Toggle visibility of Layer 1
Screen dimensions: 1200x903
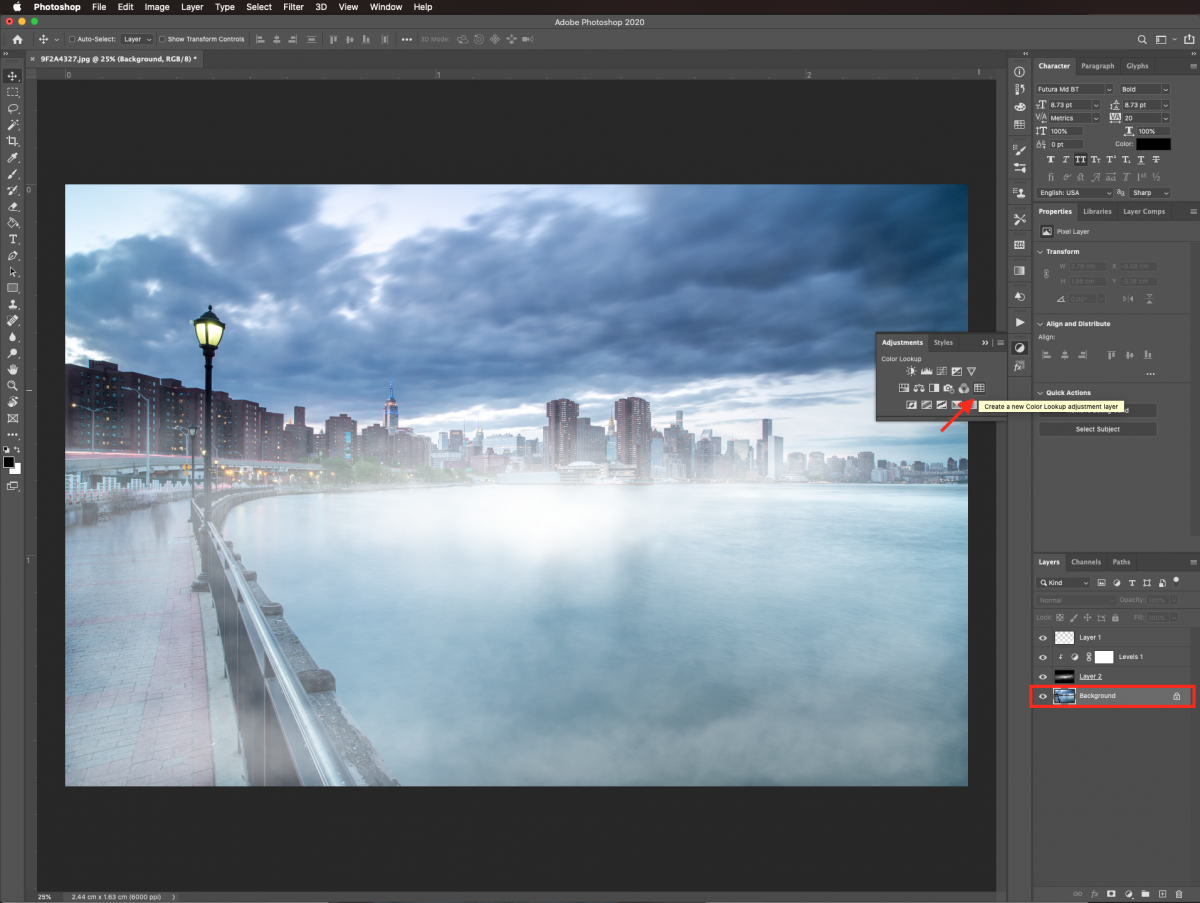(x=1043, y=637)
